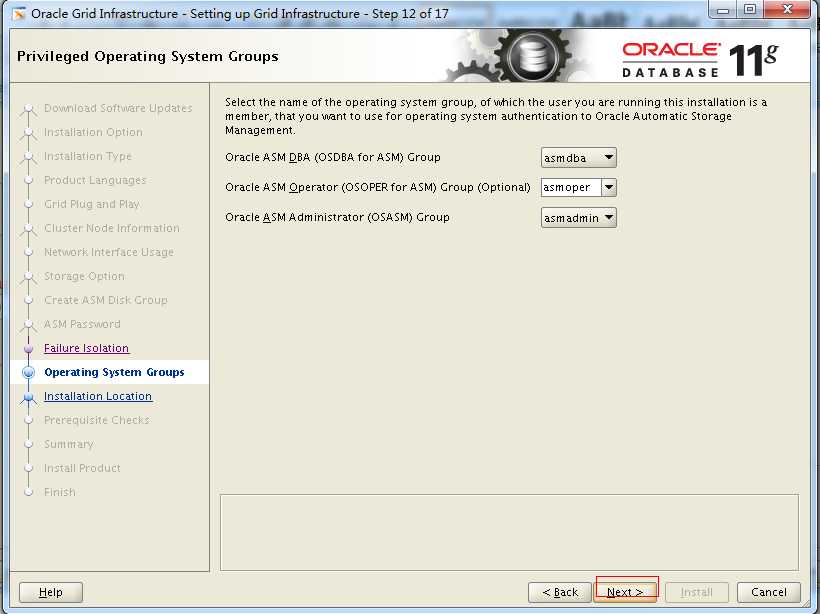Minimize the installer window
Viewport: 820px width, 614px height.
coord(723,10)
